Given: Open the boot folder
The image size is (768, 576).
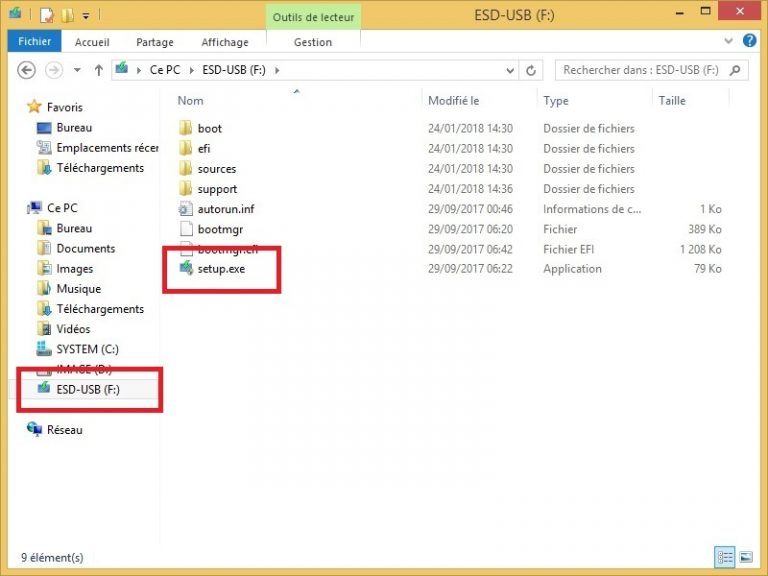Looking at the screenshot, I should (209, 129).
